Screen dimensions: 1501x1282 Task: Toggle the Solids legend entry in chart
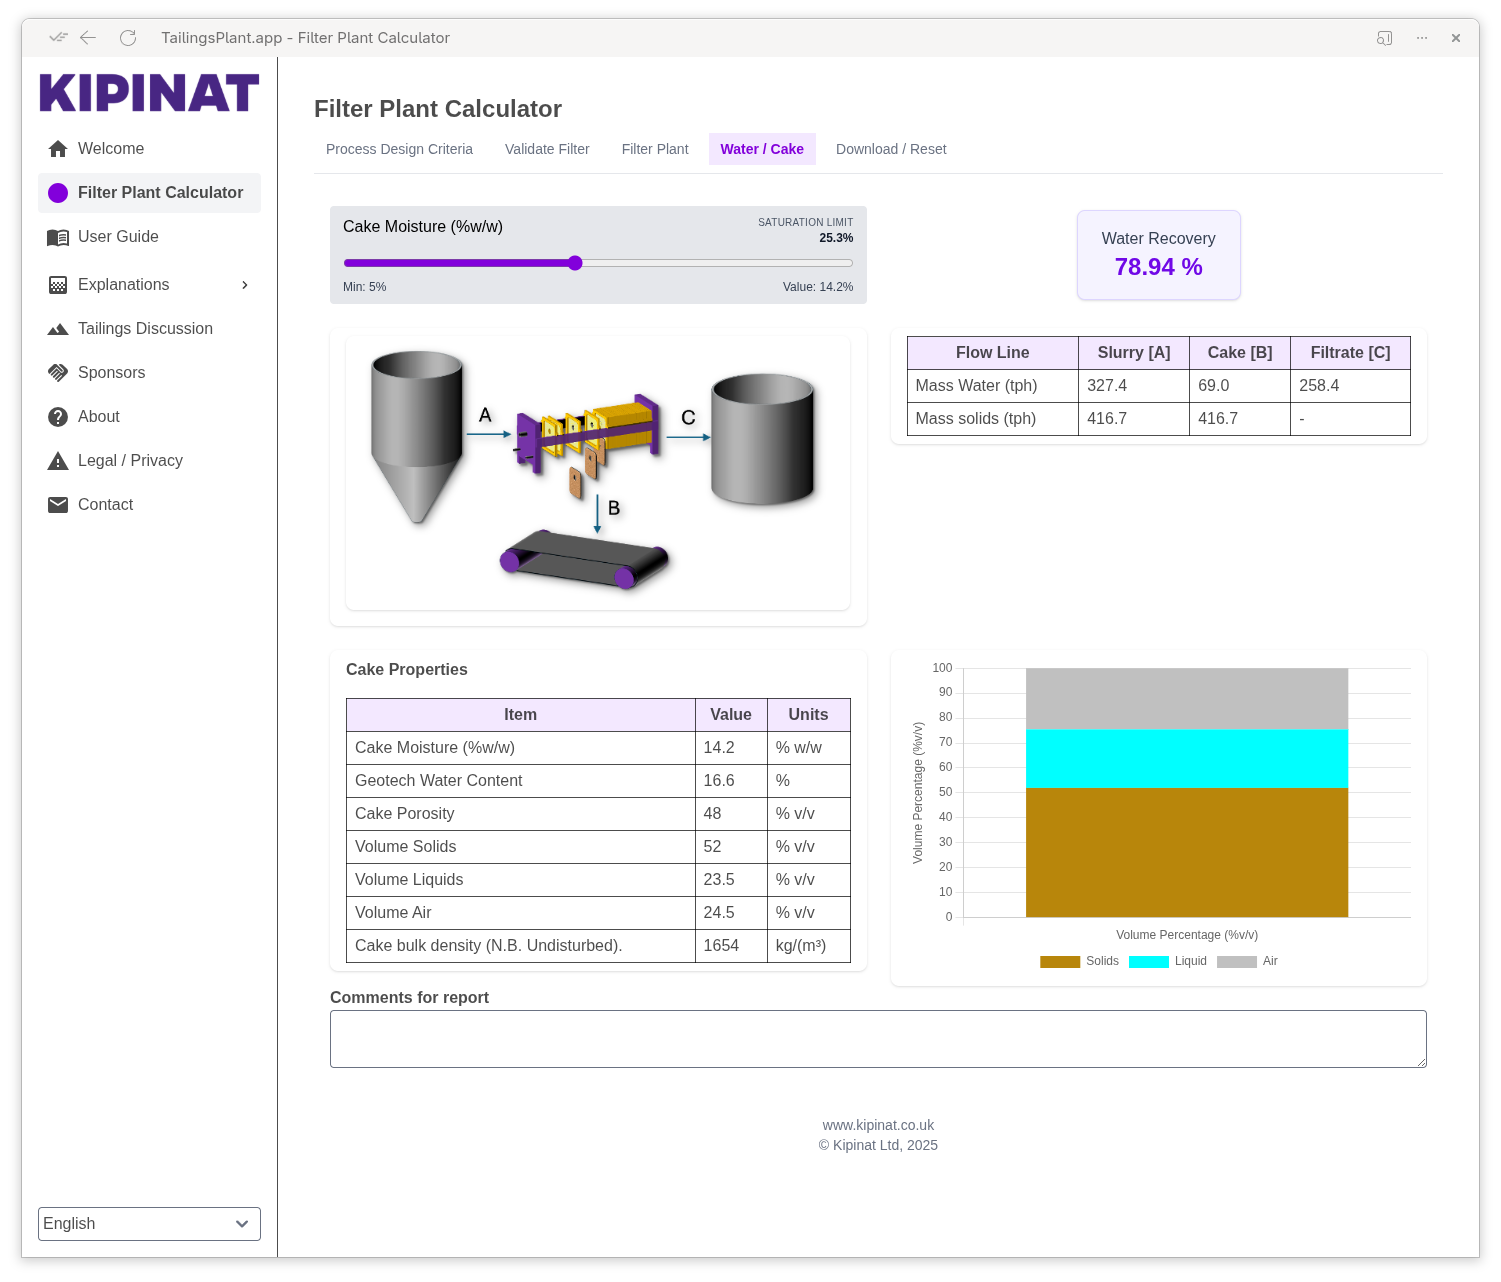click(x=1079, y=961)
